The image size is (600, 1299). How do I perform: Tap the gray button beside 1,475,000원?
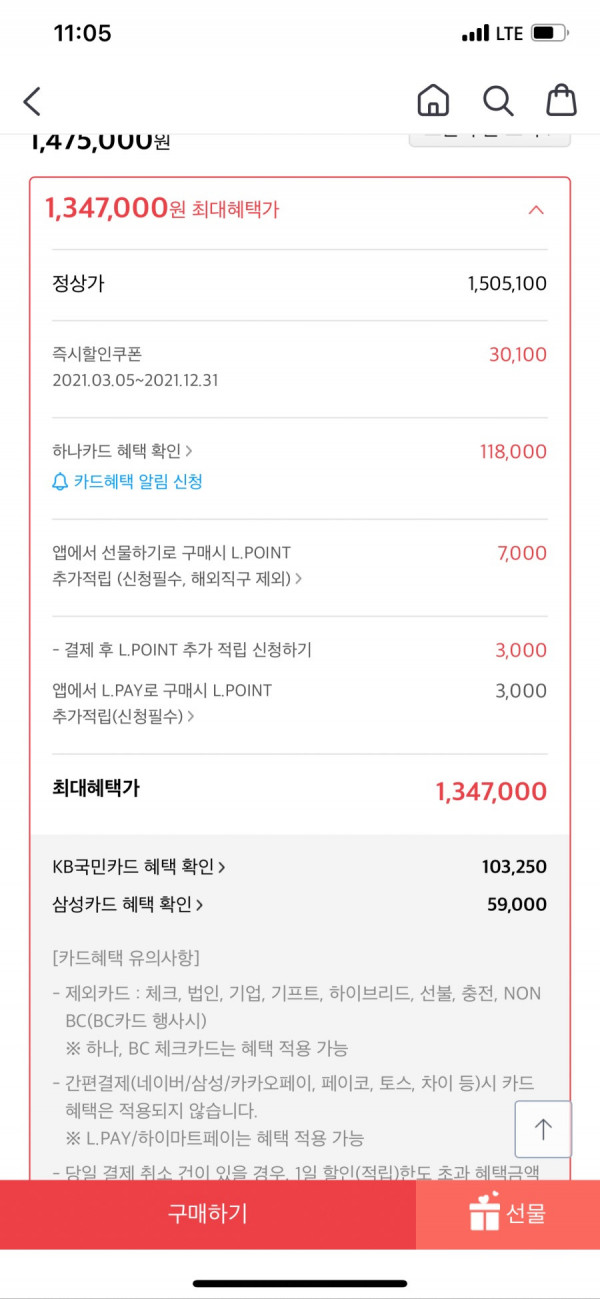[x=490, y=136]
